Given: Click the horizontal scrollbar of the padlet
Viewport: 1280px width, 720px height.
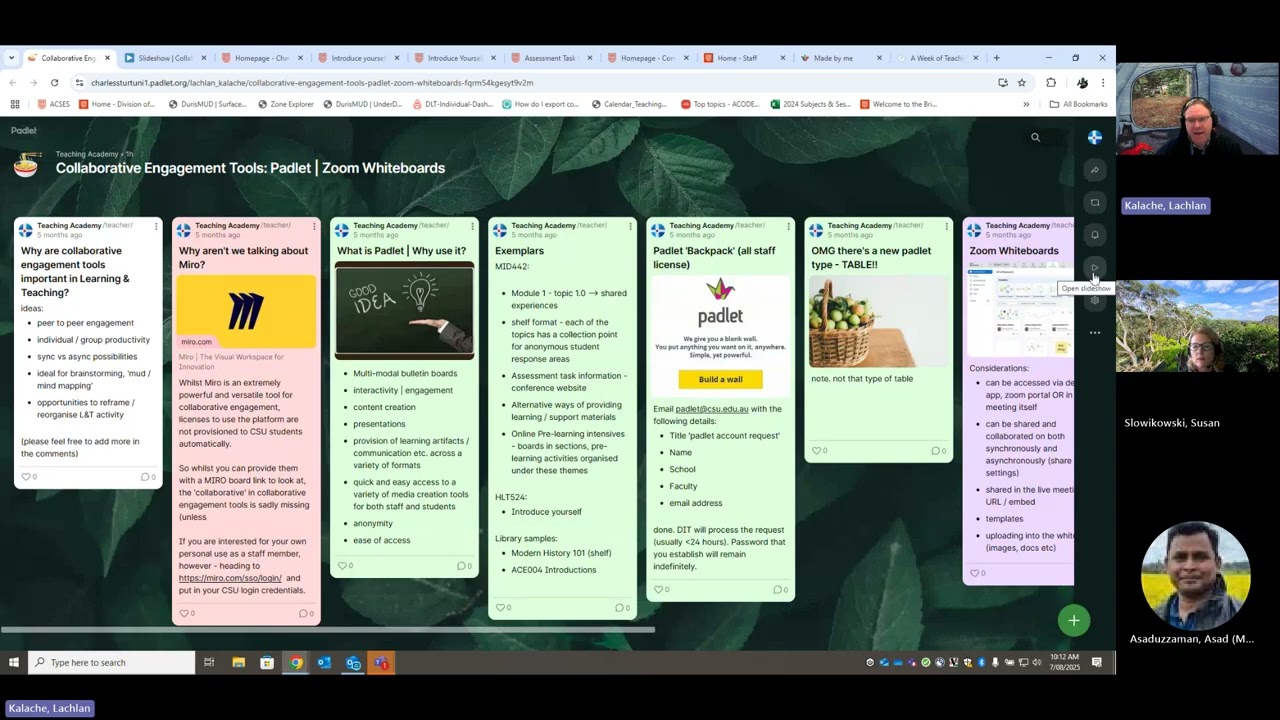Looking at the screenshot, I should 327,630.
